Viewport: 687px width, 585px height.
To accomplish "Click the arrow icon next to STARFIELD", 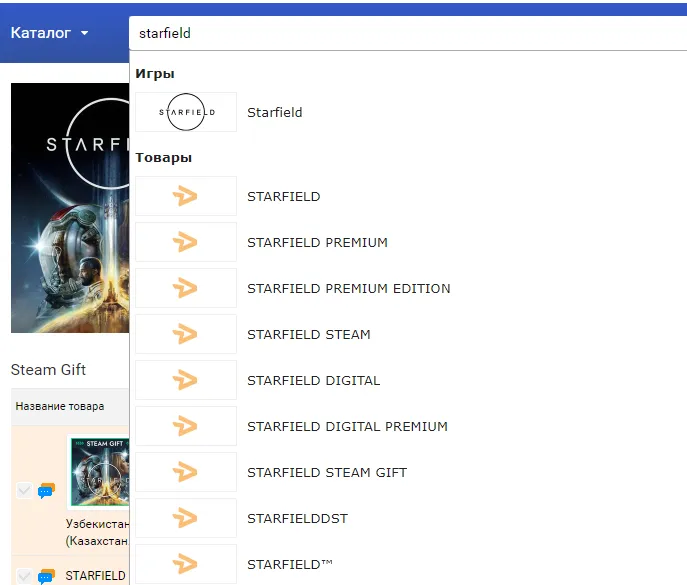I will pyautogui.click(x=186, y=196).
